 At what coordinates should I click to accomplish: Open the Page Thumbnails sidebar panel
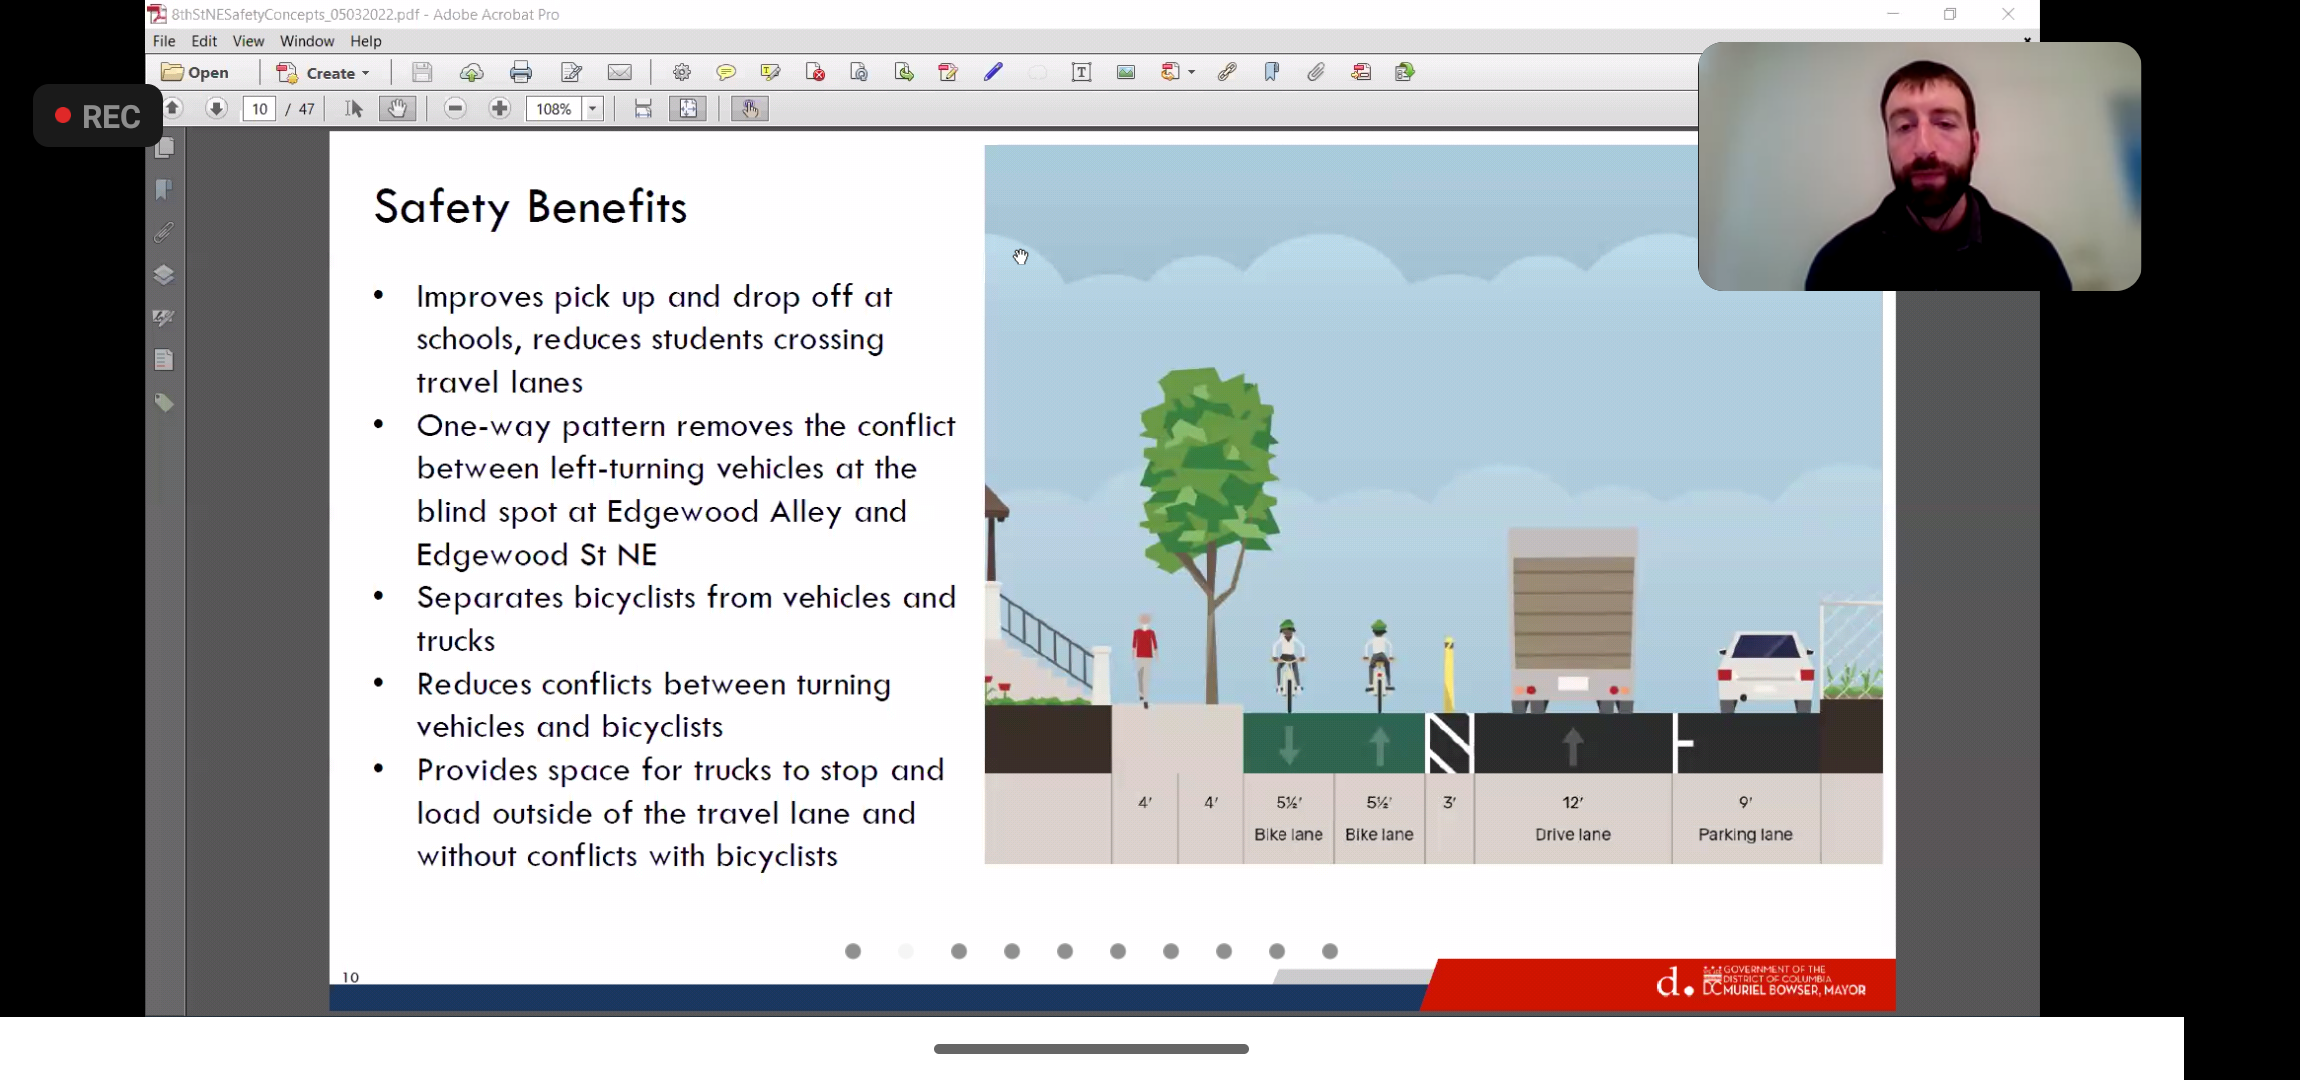(x=164, y=148)
